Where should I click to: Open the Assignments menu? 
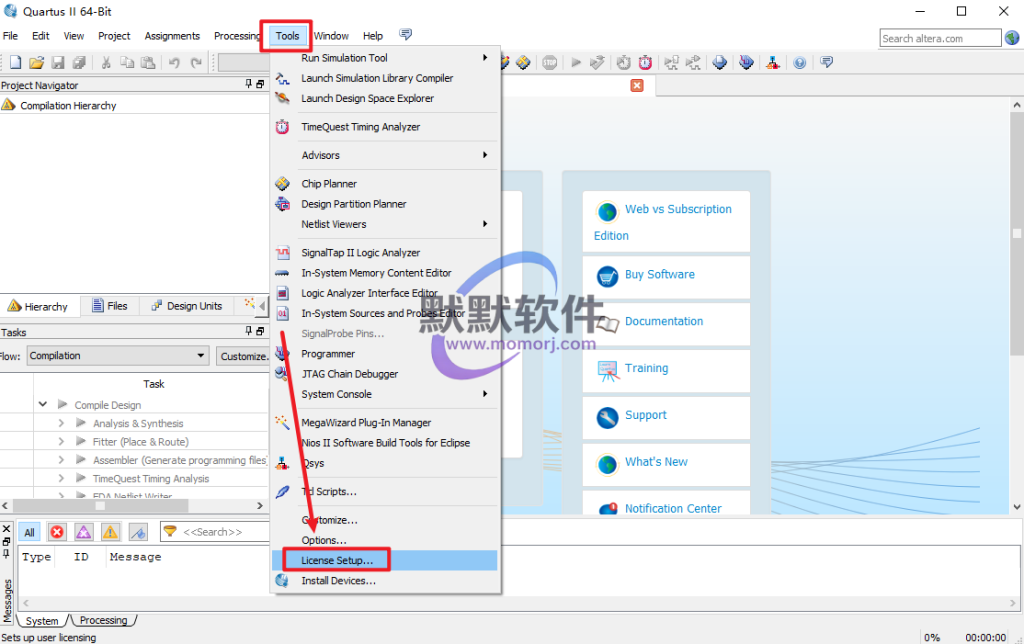coord(172,36)
